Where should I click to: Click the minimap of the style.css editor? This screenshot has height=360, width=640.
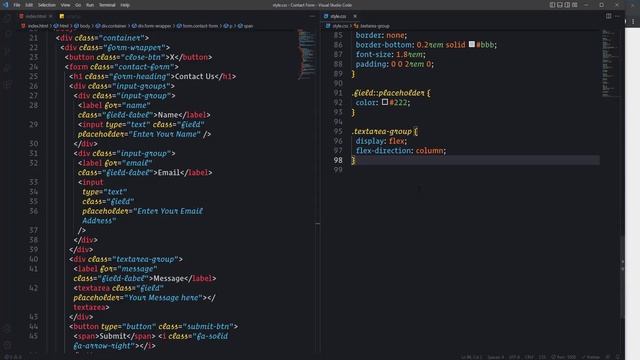[x=610, y=63]
